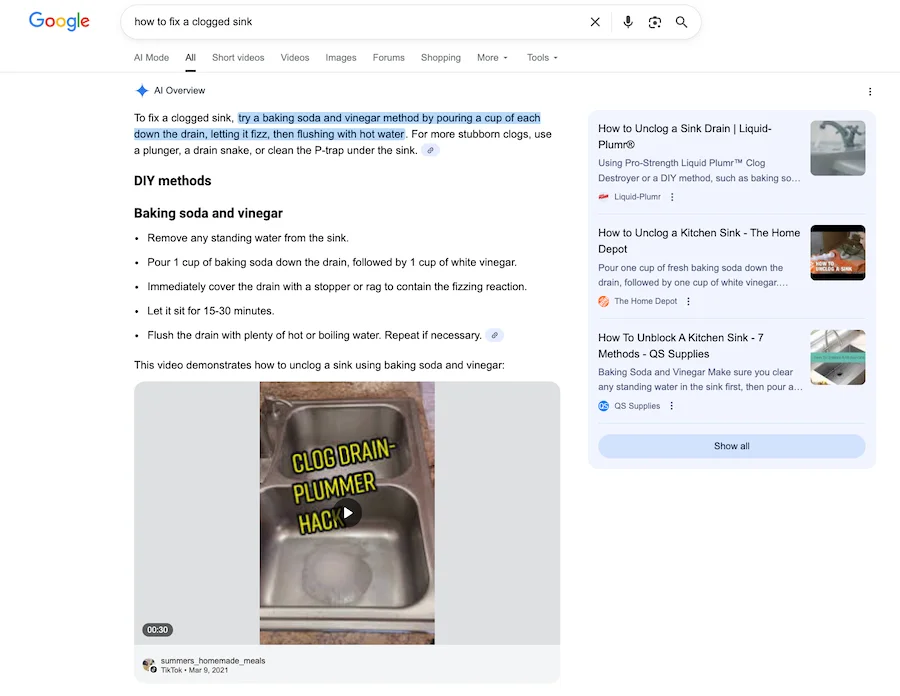This screenshot has height=696, width=900.
Task: Return to Google homepage via the logo
Action: tap(59, 21)
